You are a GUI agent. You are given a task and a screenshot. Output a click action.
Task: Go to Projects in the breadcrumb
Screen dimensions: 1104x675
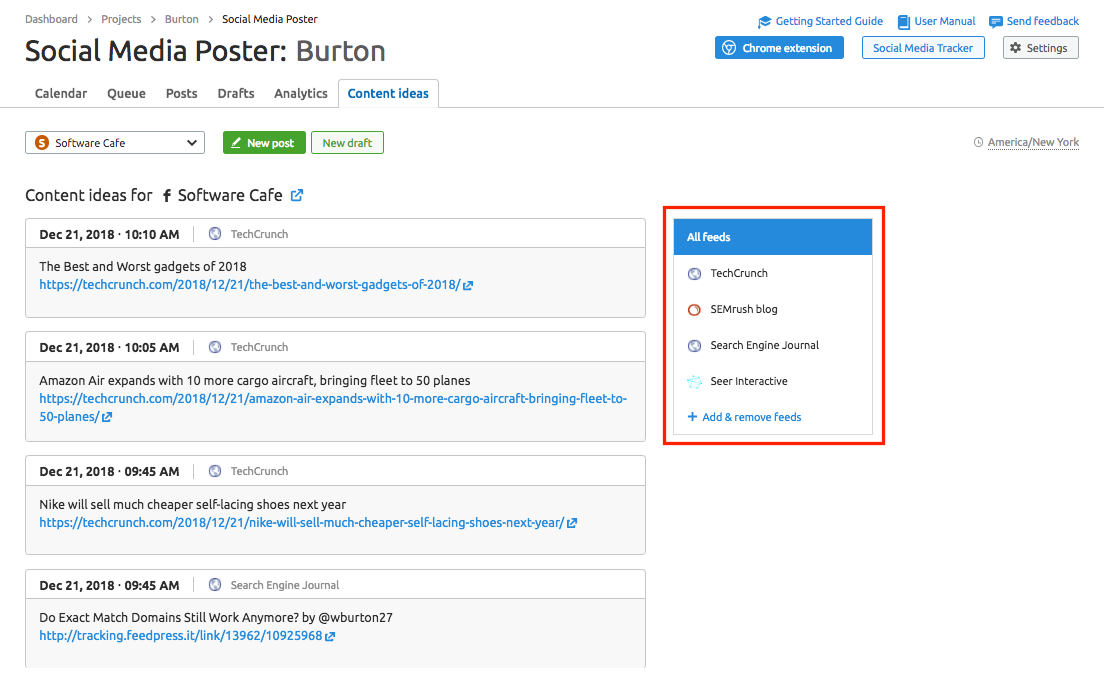pos(121,19)
